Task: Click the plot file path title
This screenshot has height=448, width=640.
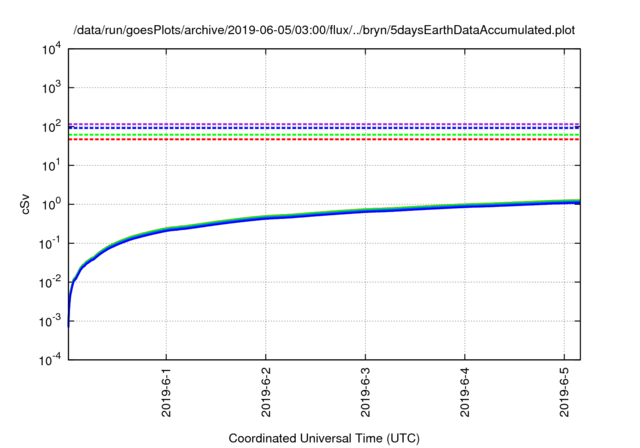Action: click(324, 30)
